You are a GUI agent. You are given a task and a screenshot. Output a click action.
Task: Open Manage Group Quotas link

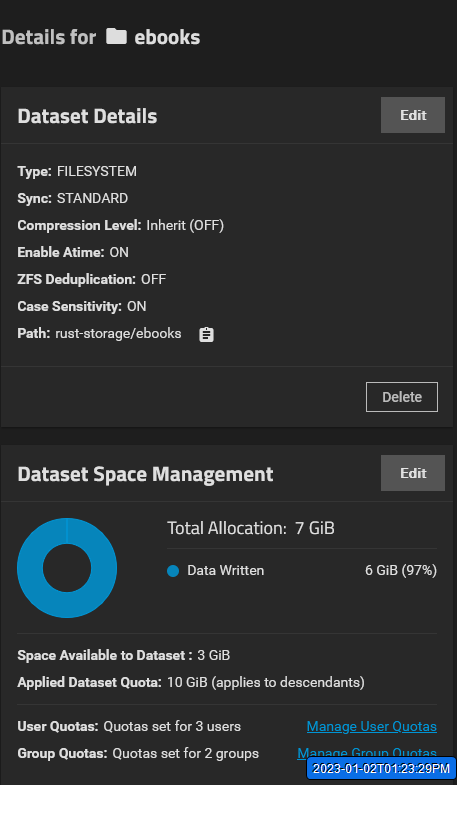[x=367, y=753]
